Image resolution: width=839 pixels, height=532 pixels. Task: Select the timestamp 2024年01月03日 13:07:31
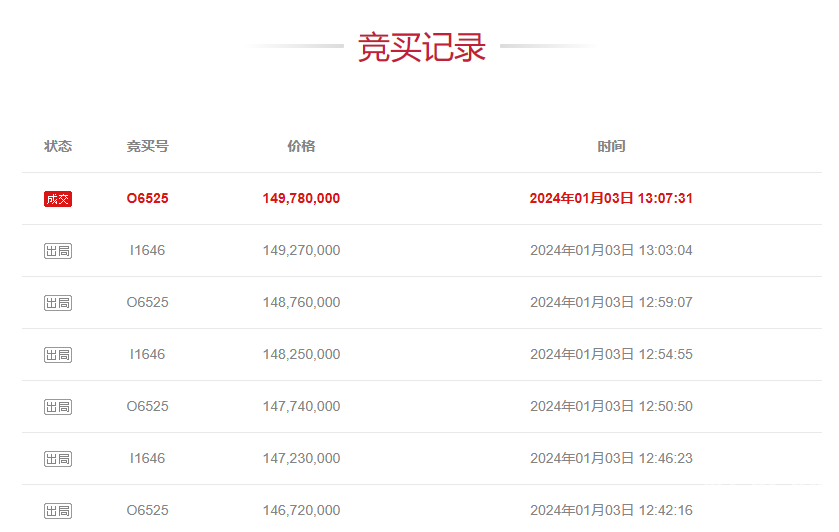click(611, 199)
